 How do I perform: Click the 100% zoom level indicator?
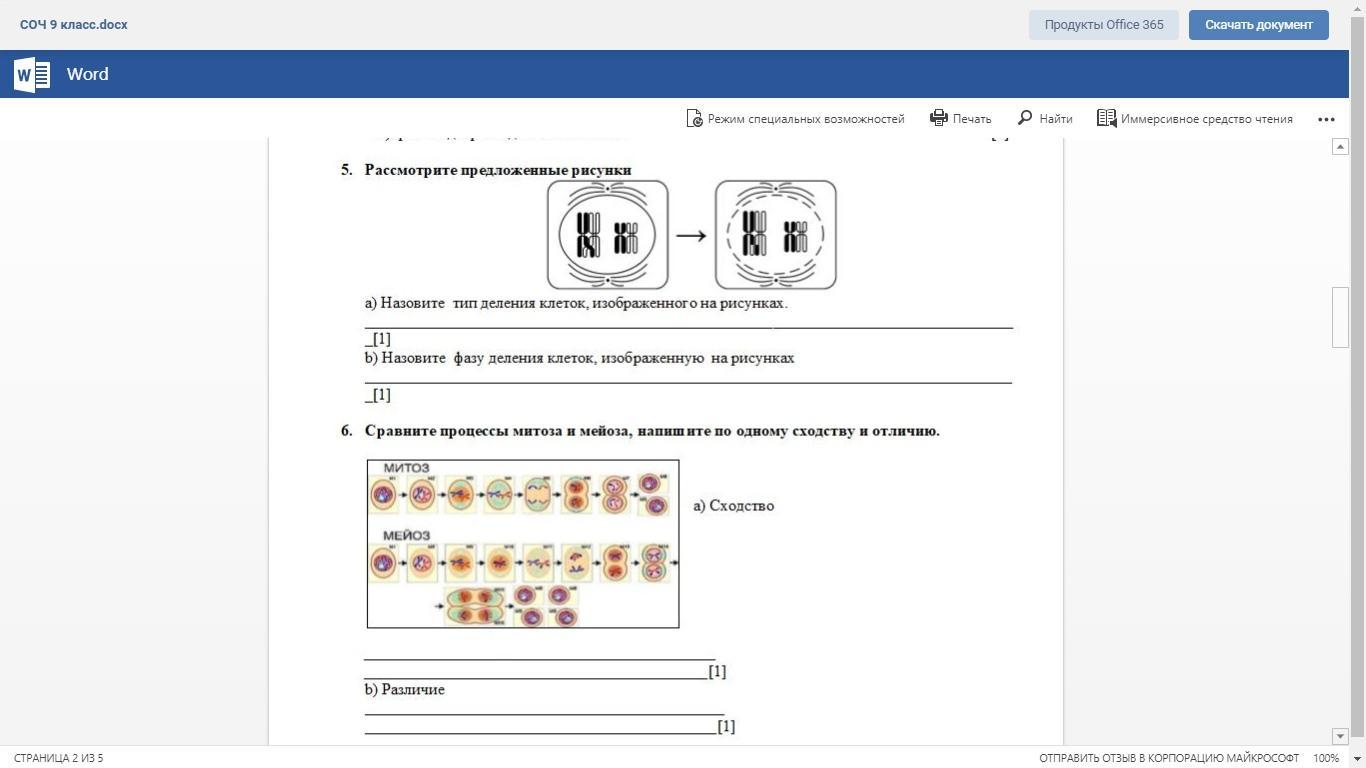click(x=1326, y=758)
